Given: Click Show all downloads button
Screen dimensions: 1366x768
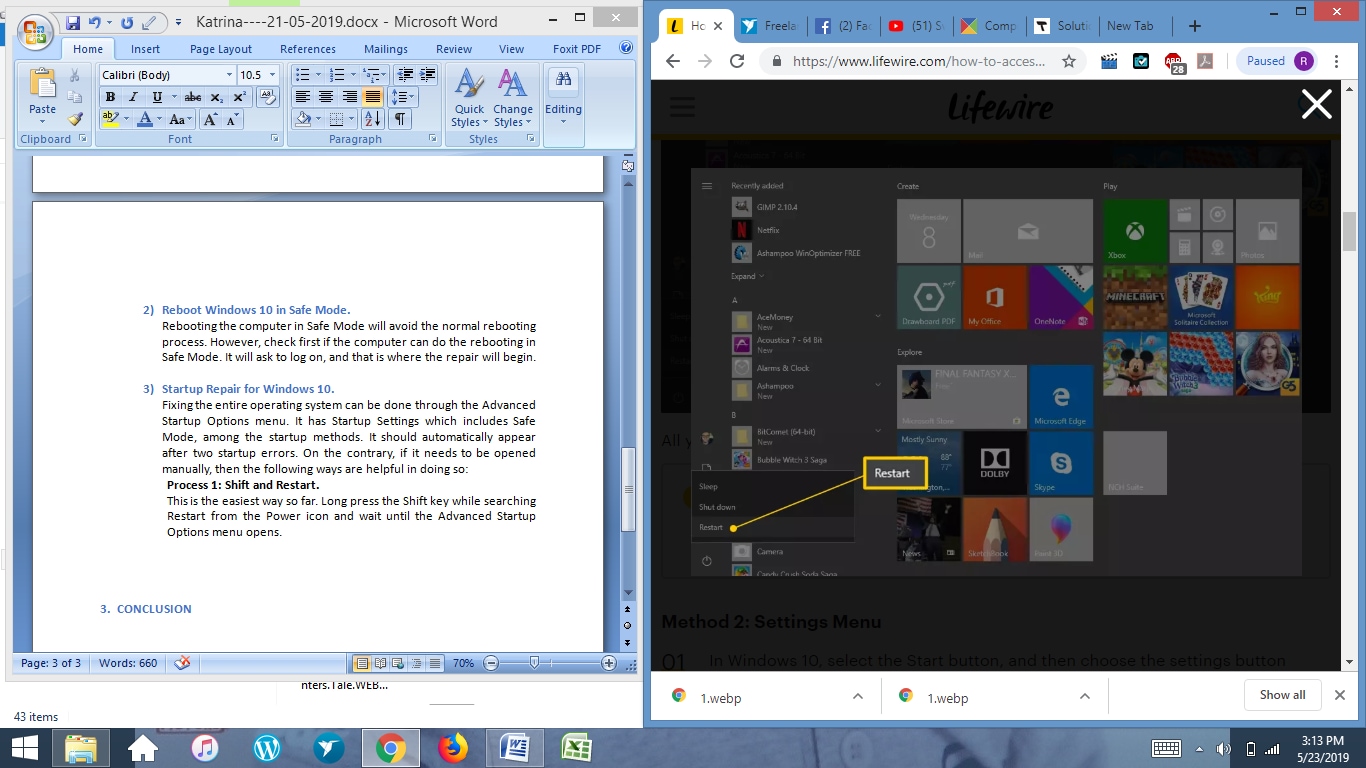Looking at the screenshot, I should (1282, 695).
